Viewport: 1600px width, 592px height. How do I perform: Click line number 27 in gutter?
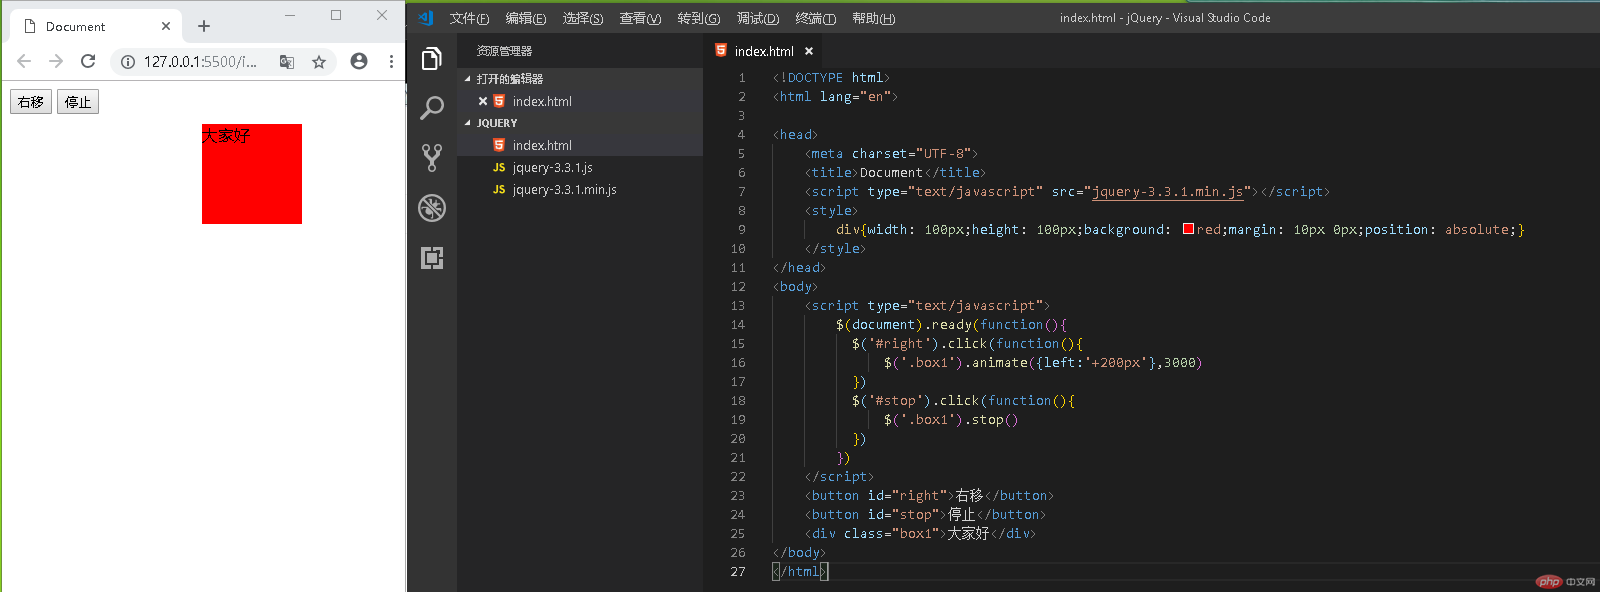click(738, 572)
